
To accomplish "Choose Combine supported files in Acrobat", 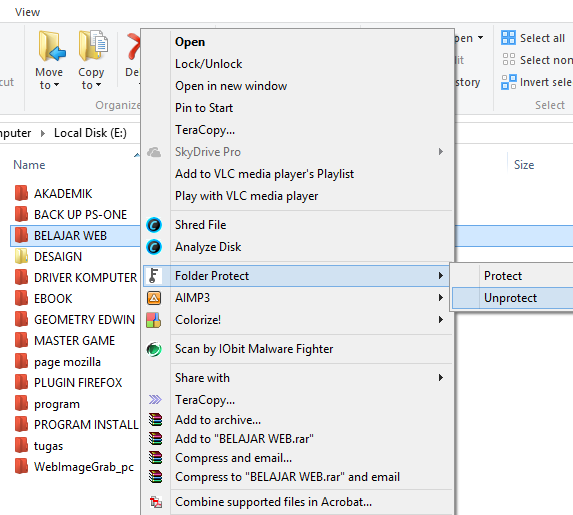I will 273,502.
